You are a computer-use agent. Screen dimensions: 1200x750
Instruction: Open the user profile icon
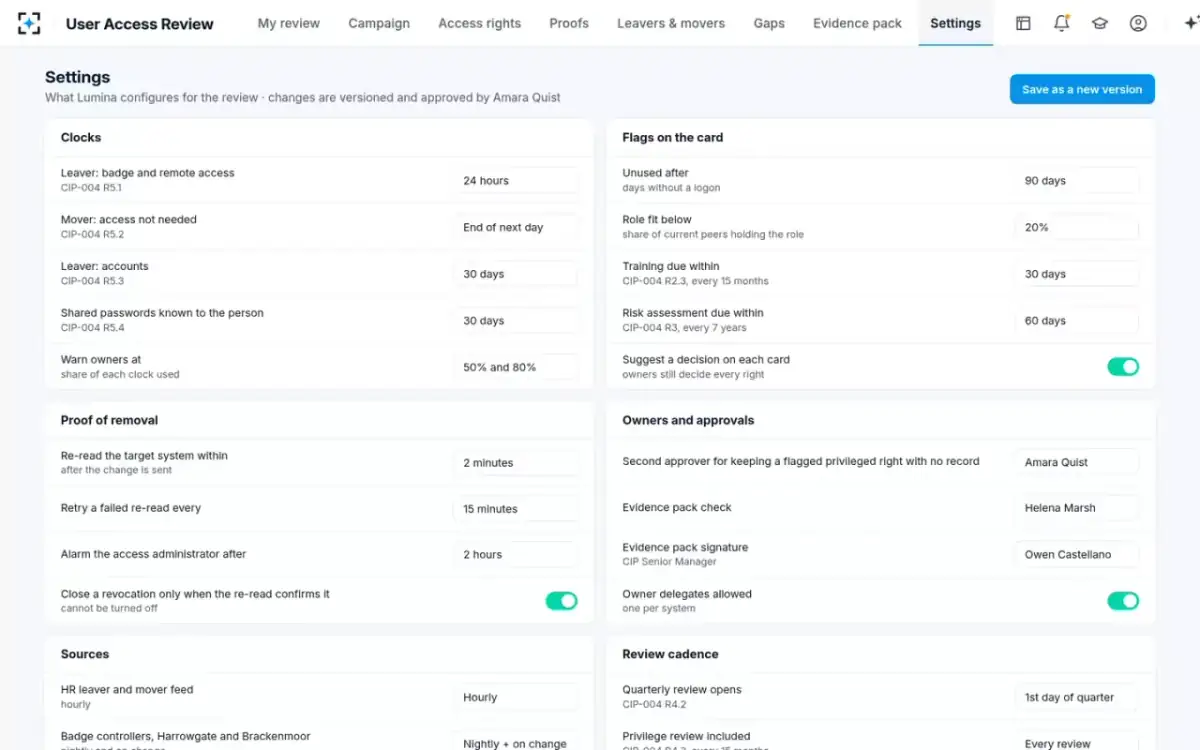coord(1138,23)
